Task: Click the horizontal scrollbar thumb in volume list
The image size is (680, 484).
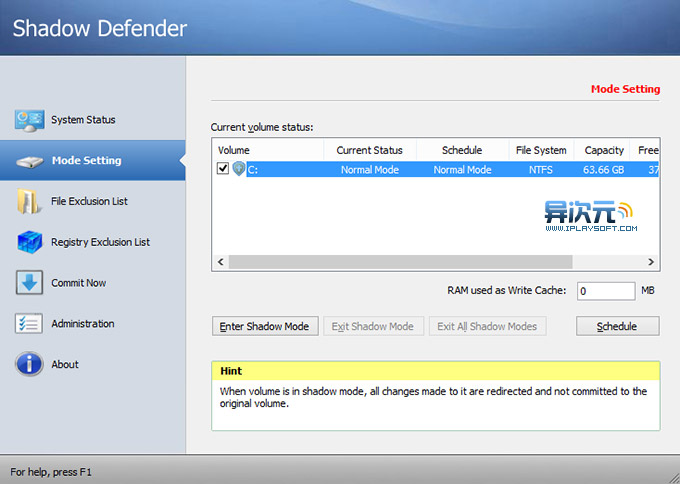Action: pos(400,262)
